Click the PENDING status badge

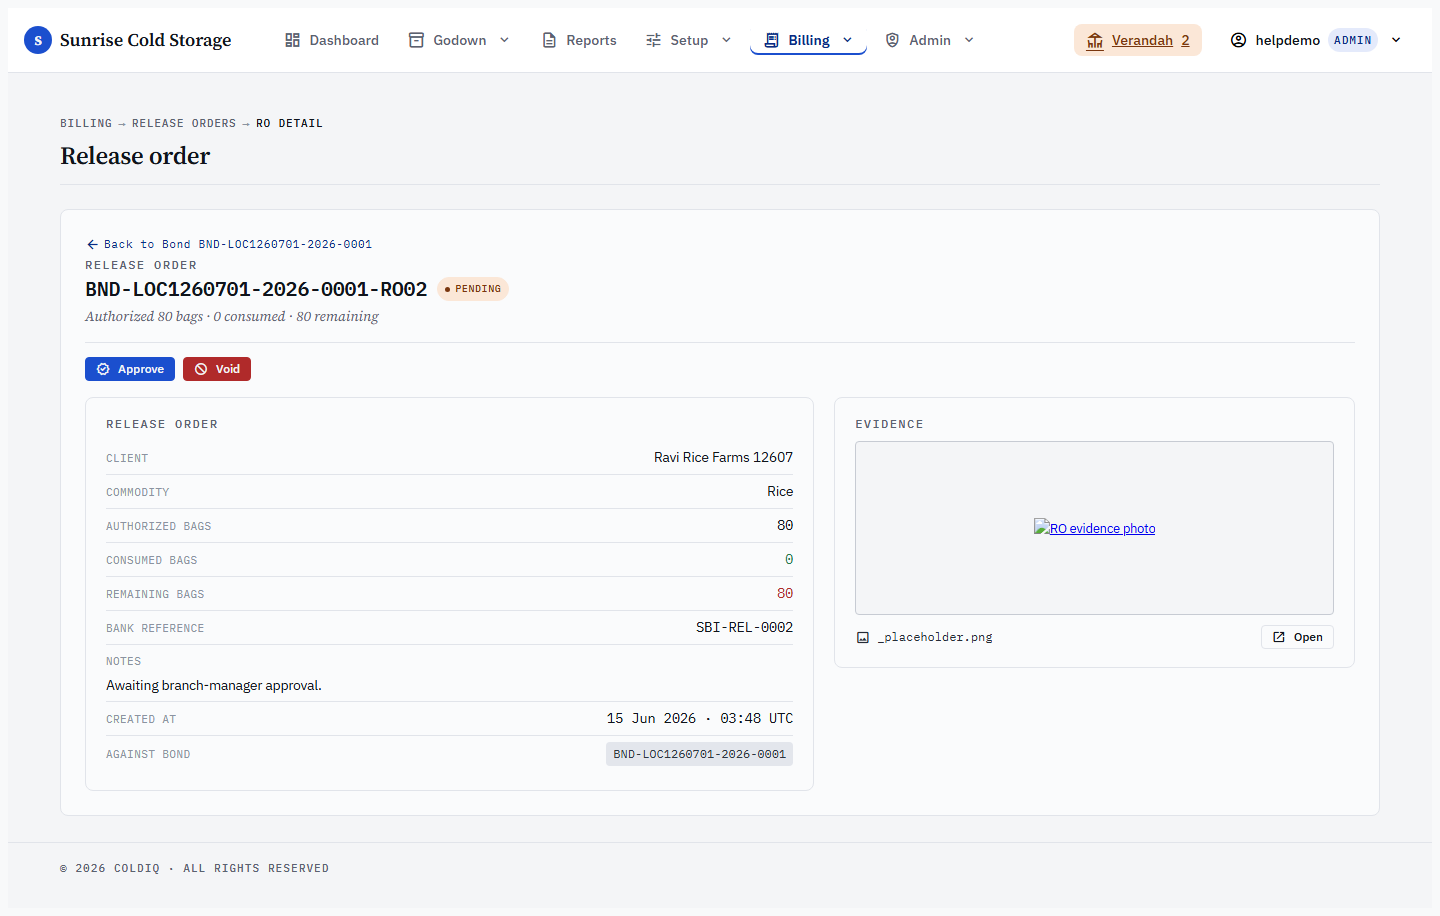tap(473, 289)
